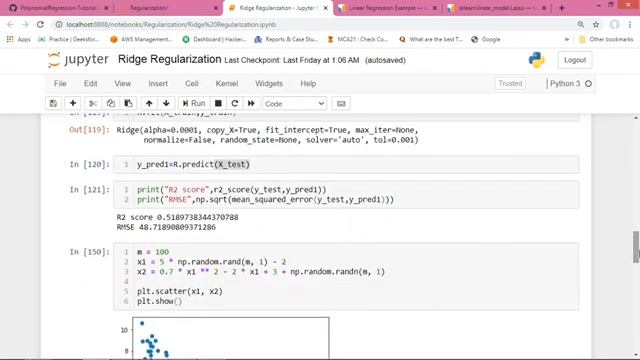Select cell In [150] with scatter plot code
This screenshot has height=360, width=640.
pyautogui.click(x=346, y=277)
